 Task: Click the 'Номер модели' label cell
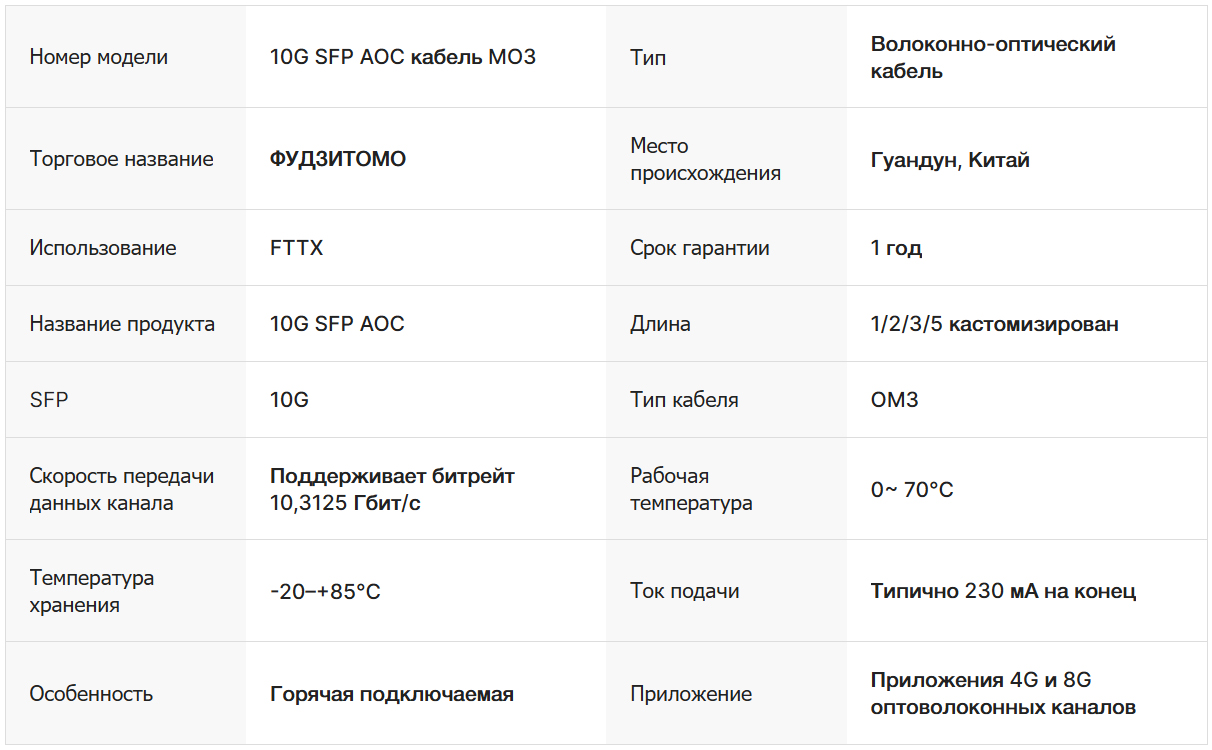click(x=99, y=57)
